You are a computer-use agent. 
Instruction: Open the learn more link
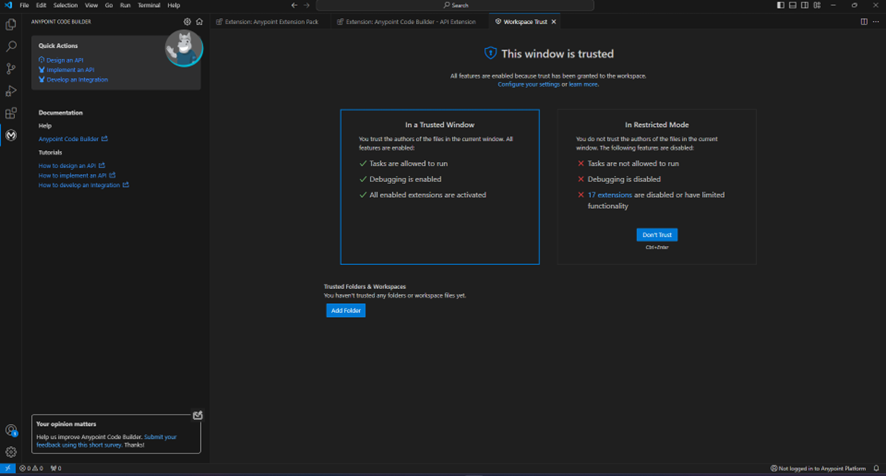583,84
